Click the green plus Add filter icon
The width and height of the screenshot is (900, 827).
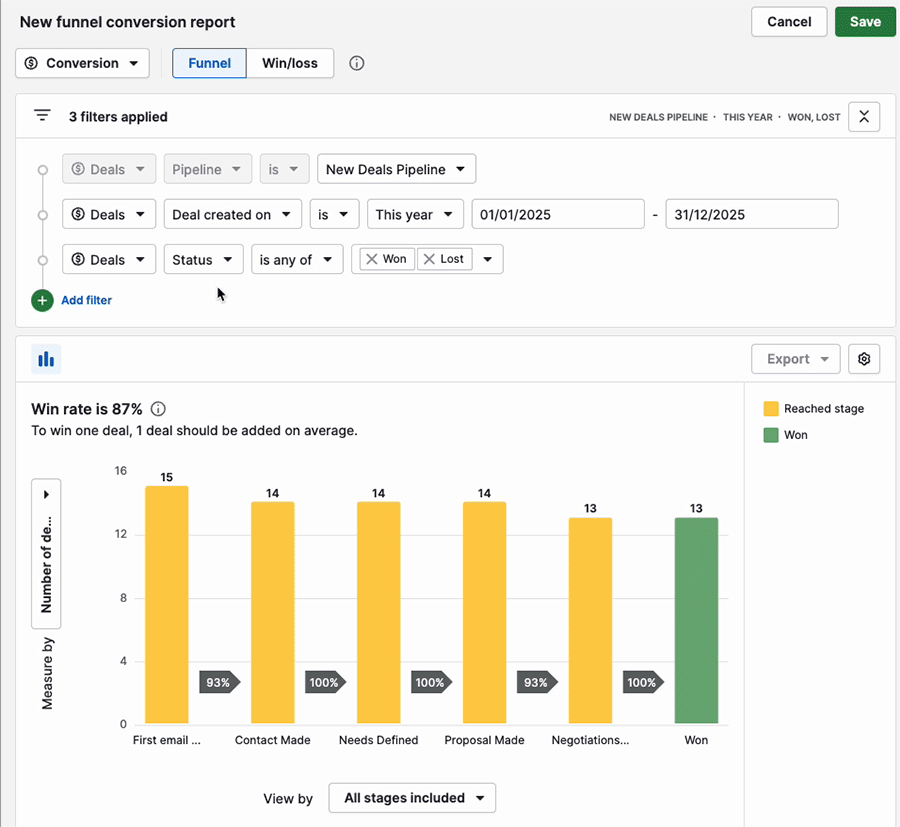point(42,300)
